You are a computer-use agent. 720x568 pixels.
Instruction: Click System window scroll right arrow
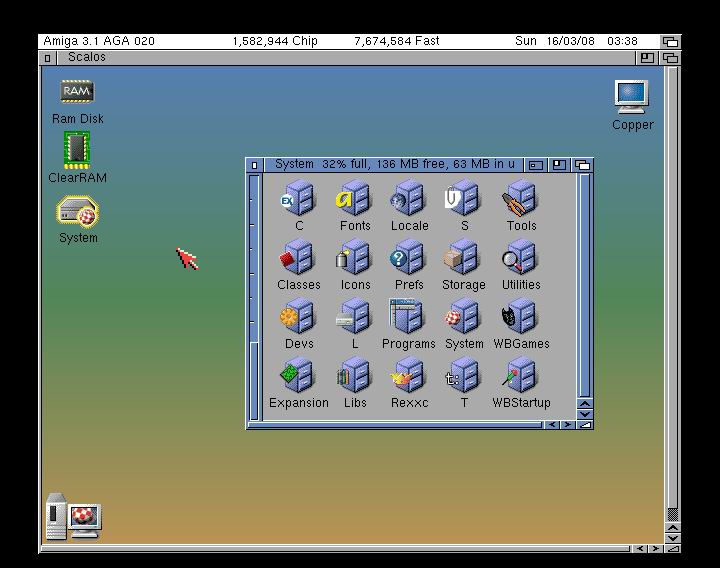tap(568, 425)
